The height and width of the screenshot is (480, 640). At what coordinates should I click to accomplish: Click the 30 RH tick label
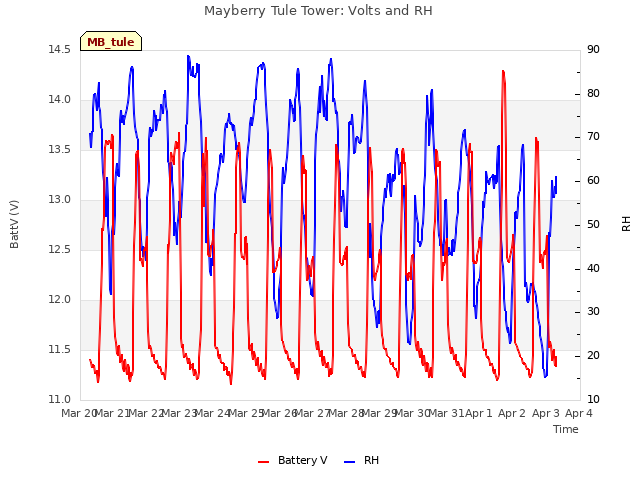[x=593, y=312]
